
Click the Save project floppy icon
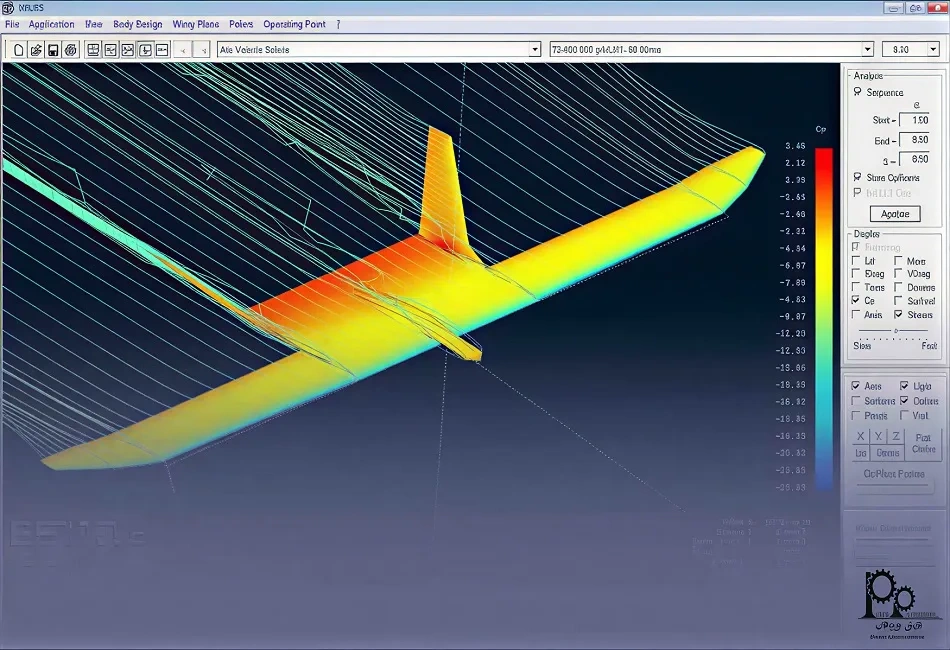point(53,49)
